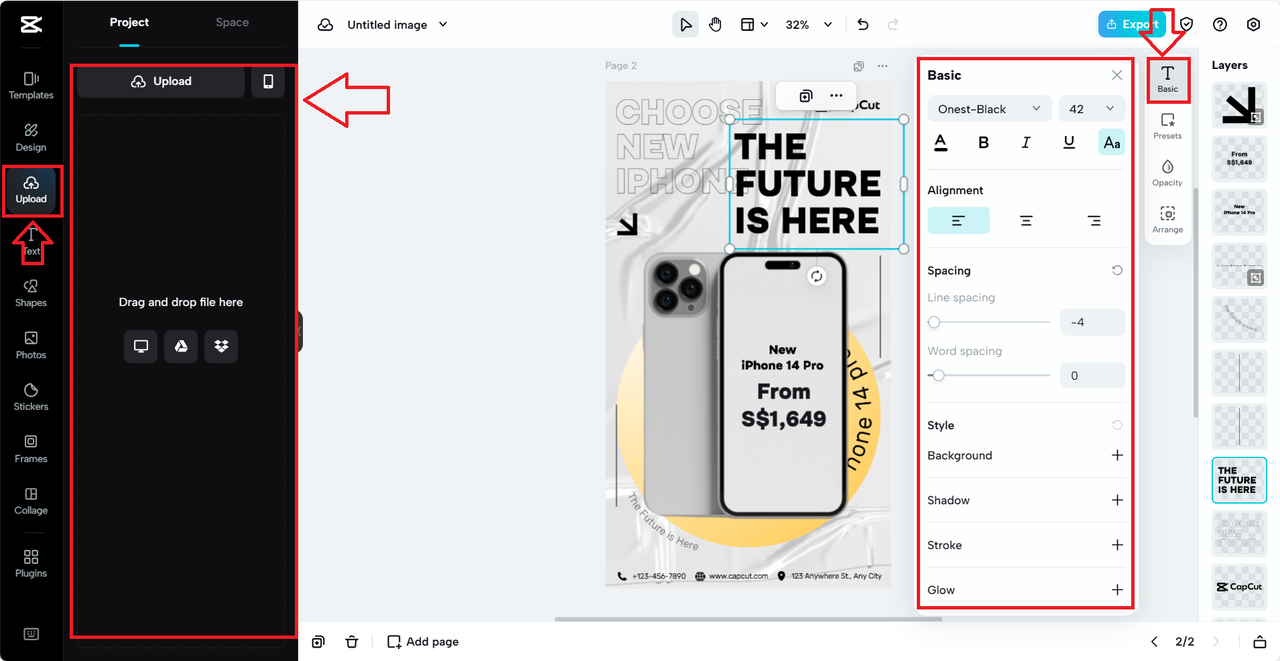Open the Templates sidebar section
The width and height of the screenshot is (1280, 661).
point(31,86)
